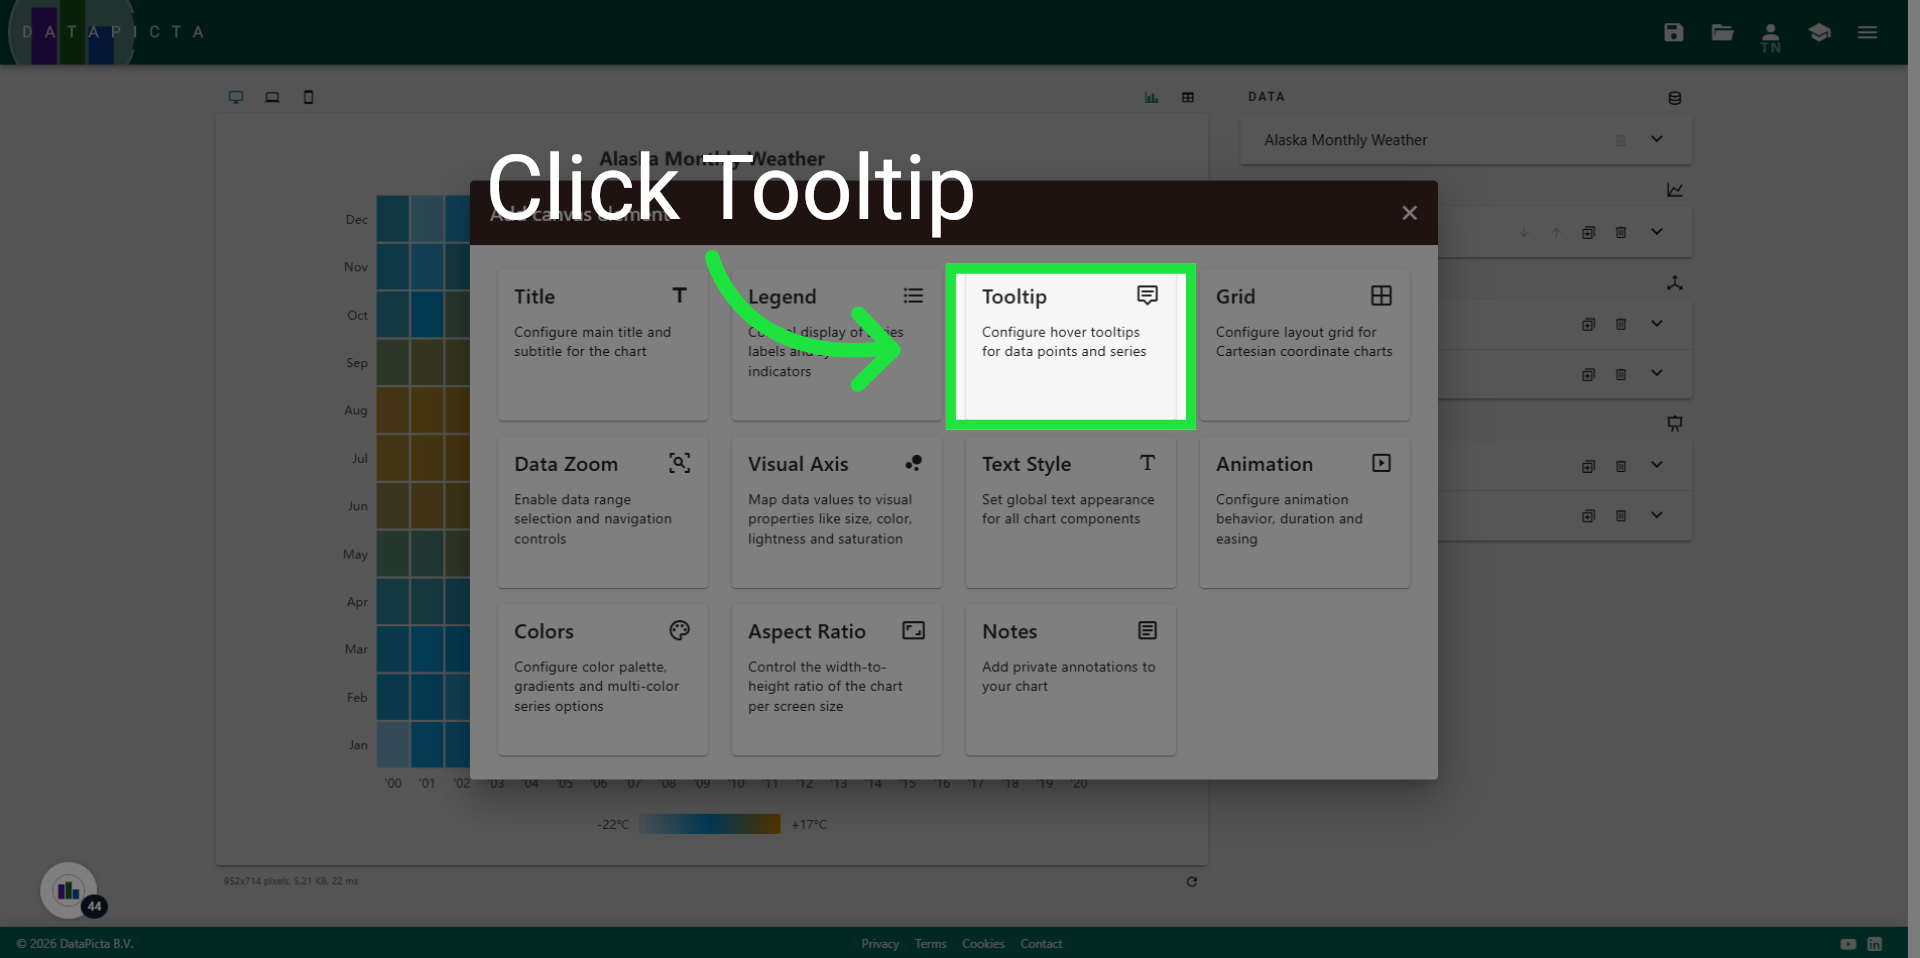This screenshot has width=1920, height=958.
Task: Duplicate lower row under the axis icon
Action: [x=1588, y=374]
